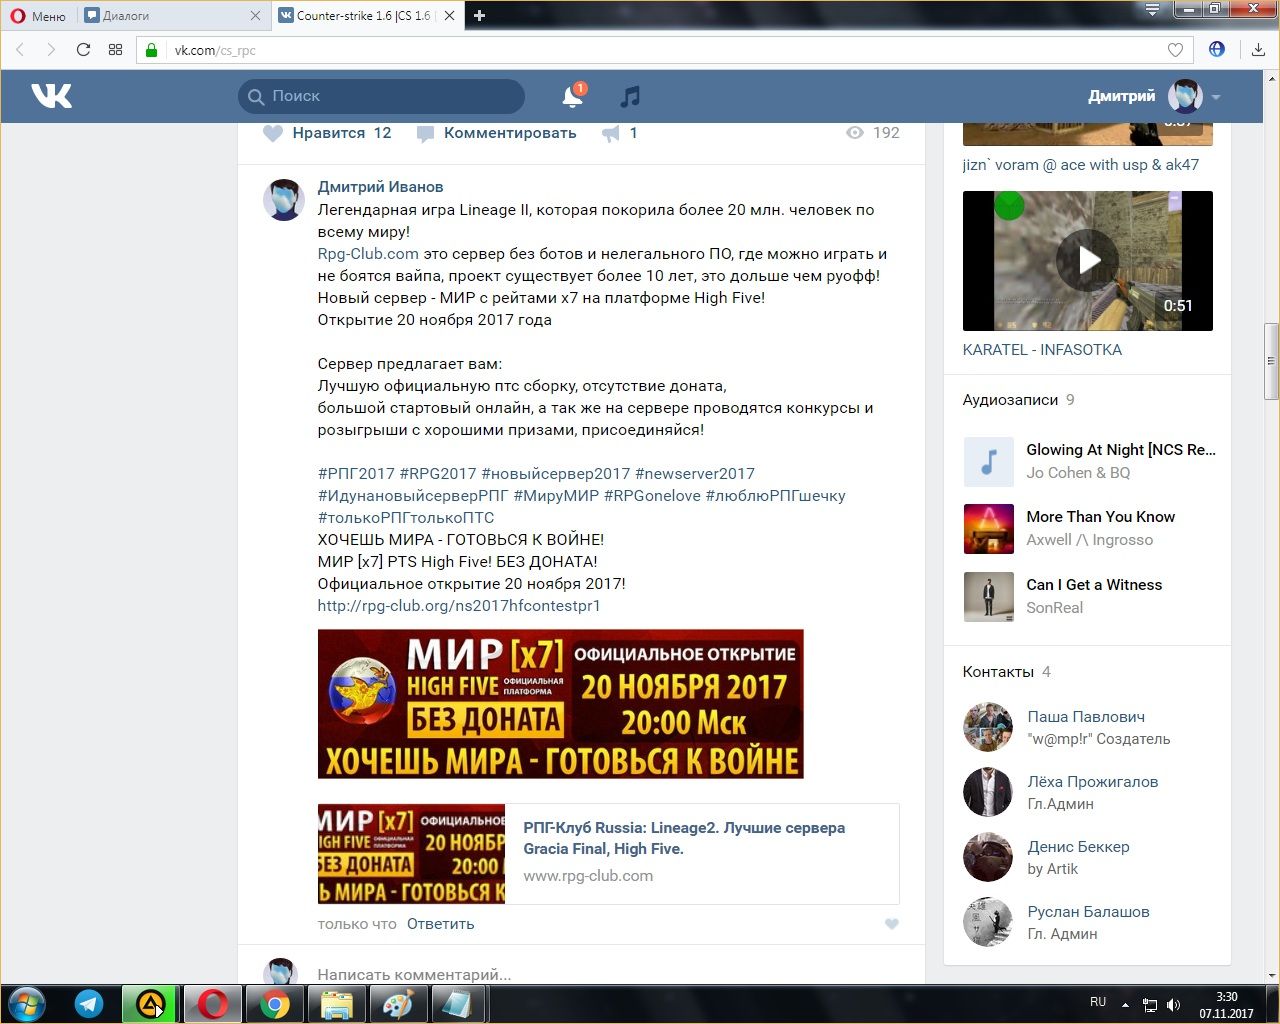This screenshot has width=1280, height=1024.
Task: Open the jizn` voram video title
Action: tap(1081, 165)
